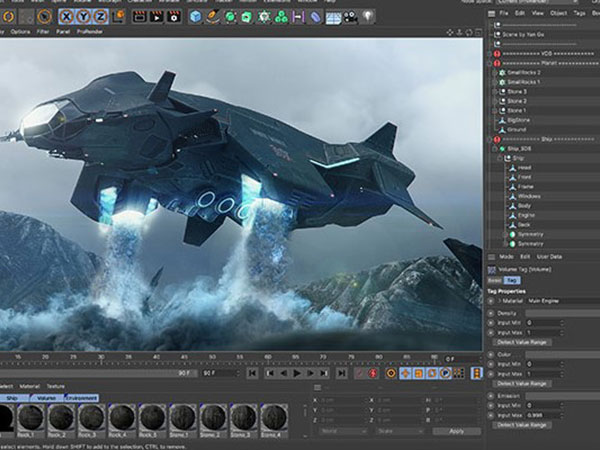Toggle Scale keyframe recording

(419, 373)
